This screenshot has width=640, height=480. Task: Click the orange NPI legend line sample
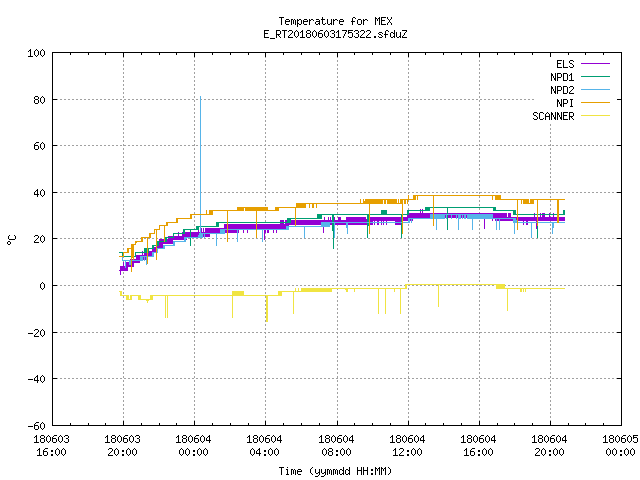(595, 103)
